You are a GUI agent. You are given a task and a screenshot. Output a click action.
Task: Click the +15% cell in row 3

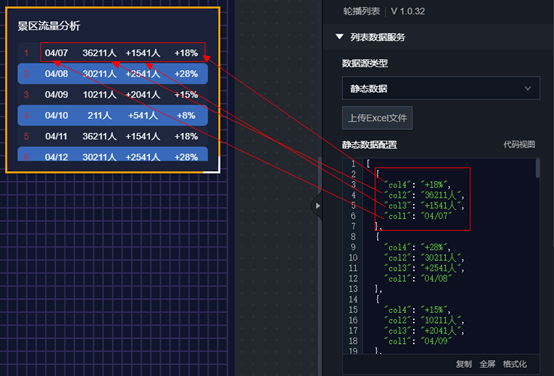pos(186,95)
